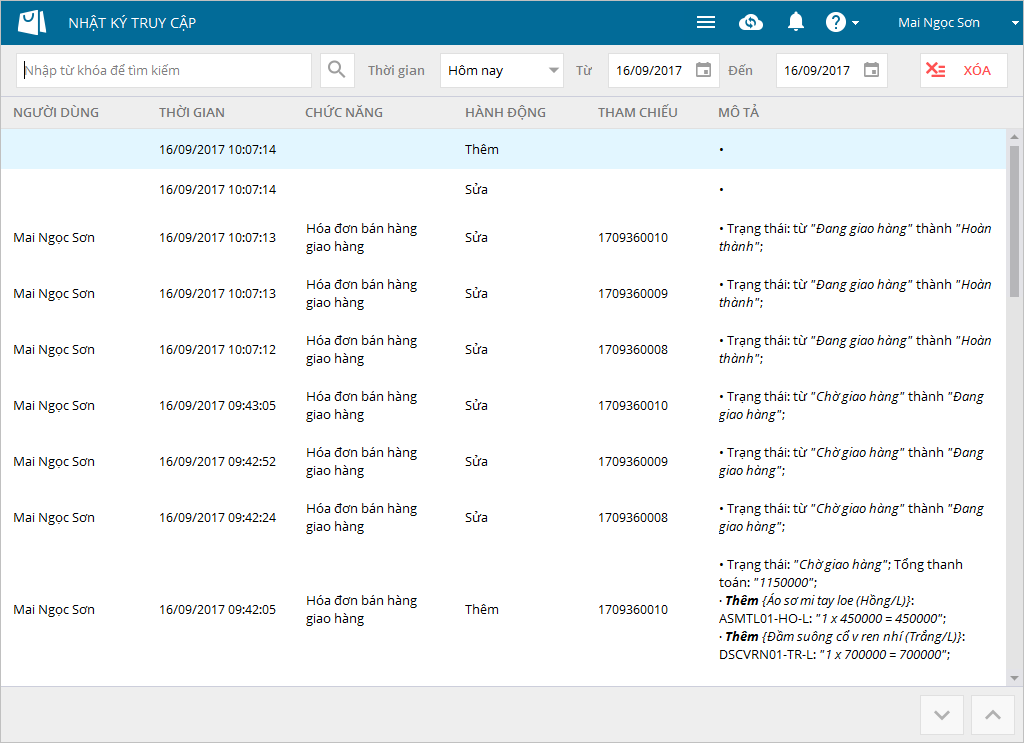This screenshot has height=743, width=1024.
Task: Sort by NGƯỜI DÙNG column header
Action: point(56,112)
